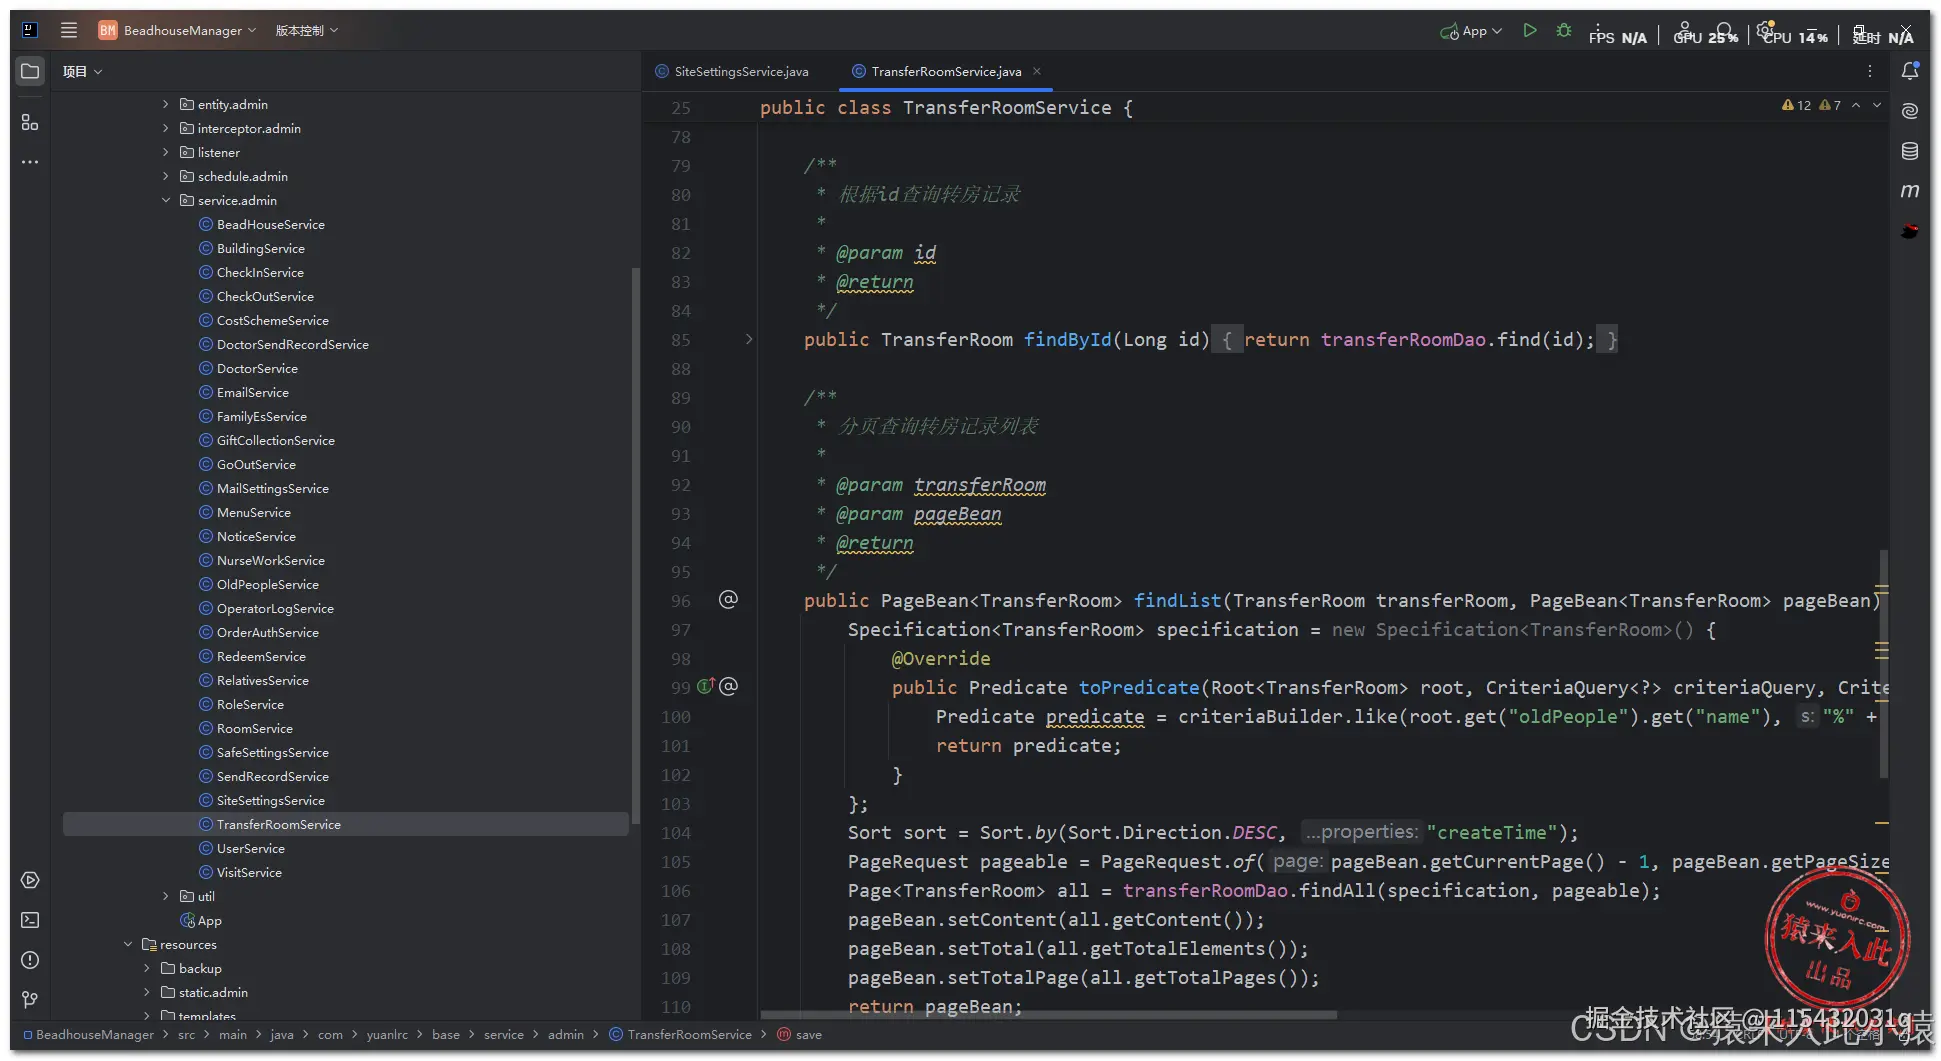This screenshot has height=1061, width=1941.
Task: Open the main hamburger menu
Action: [x=69, y=30]
